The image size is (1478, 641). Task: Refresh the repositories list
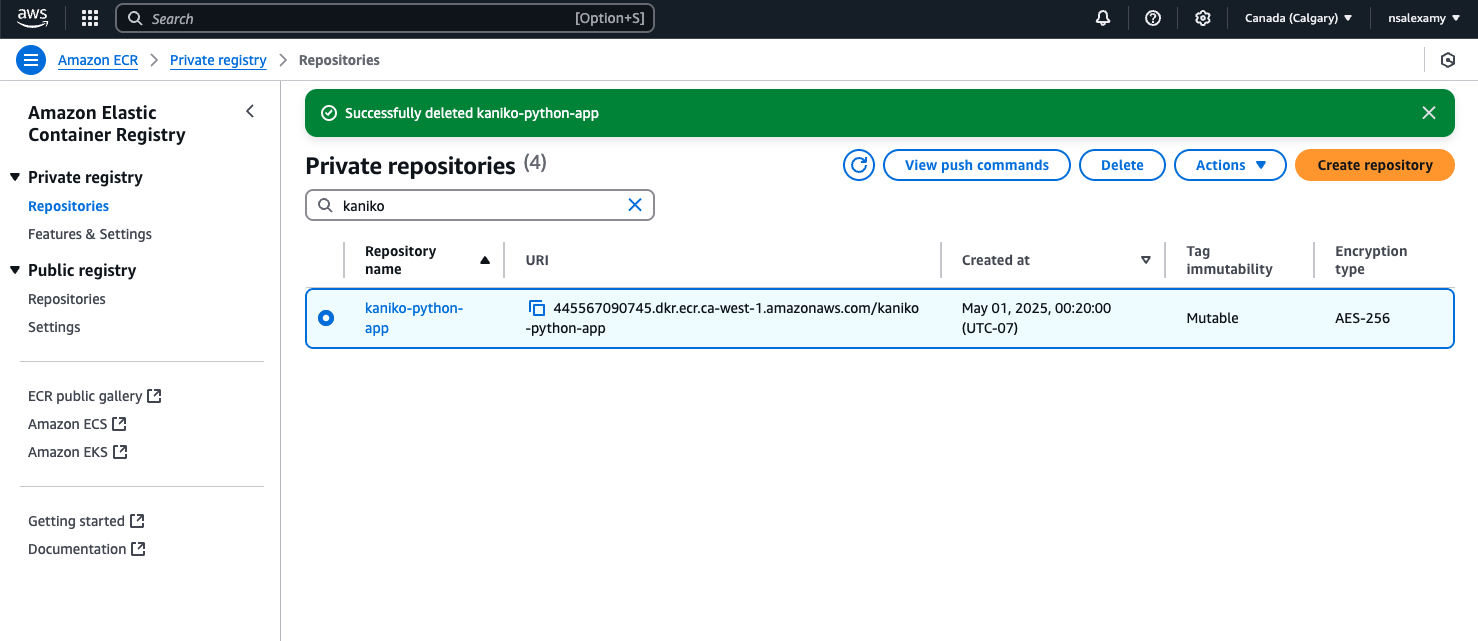click(859, 165)
